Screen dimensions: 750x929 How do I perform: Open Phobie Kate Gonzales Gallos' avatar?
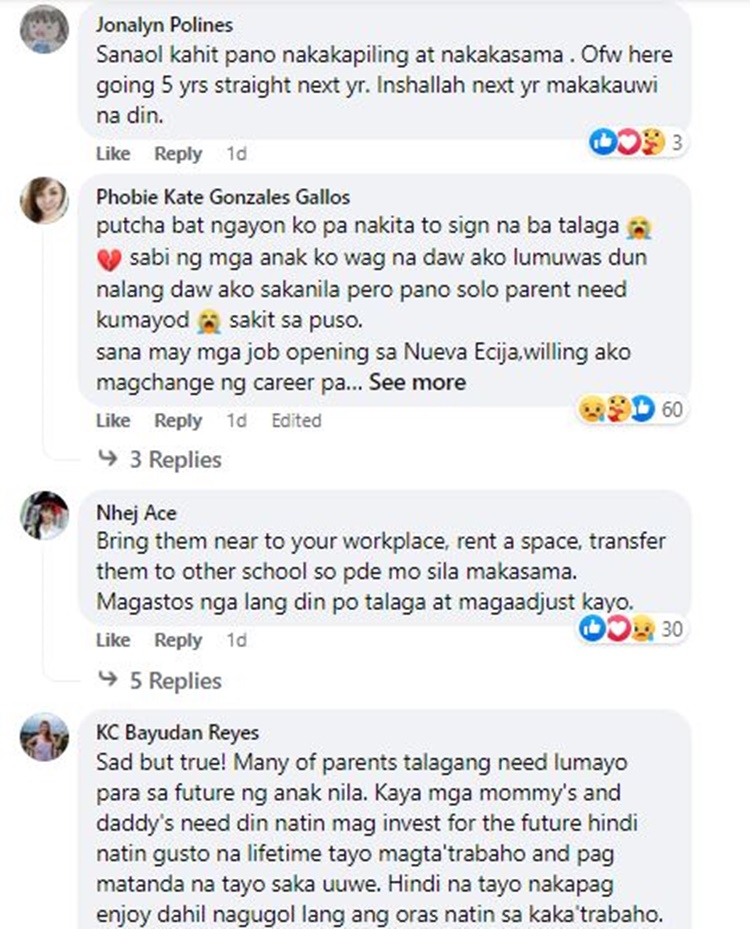click(44, 200)
